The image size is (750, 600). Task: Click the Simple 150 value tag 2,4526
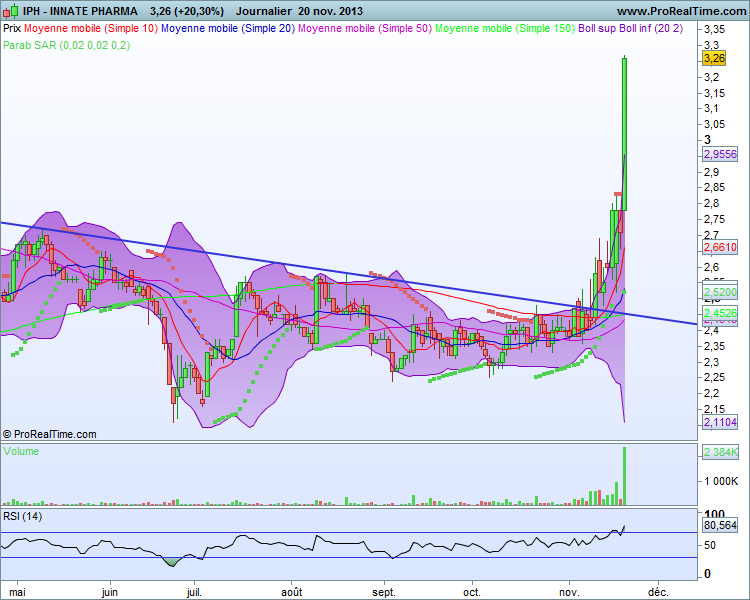(x=720, y=313)
